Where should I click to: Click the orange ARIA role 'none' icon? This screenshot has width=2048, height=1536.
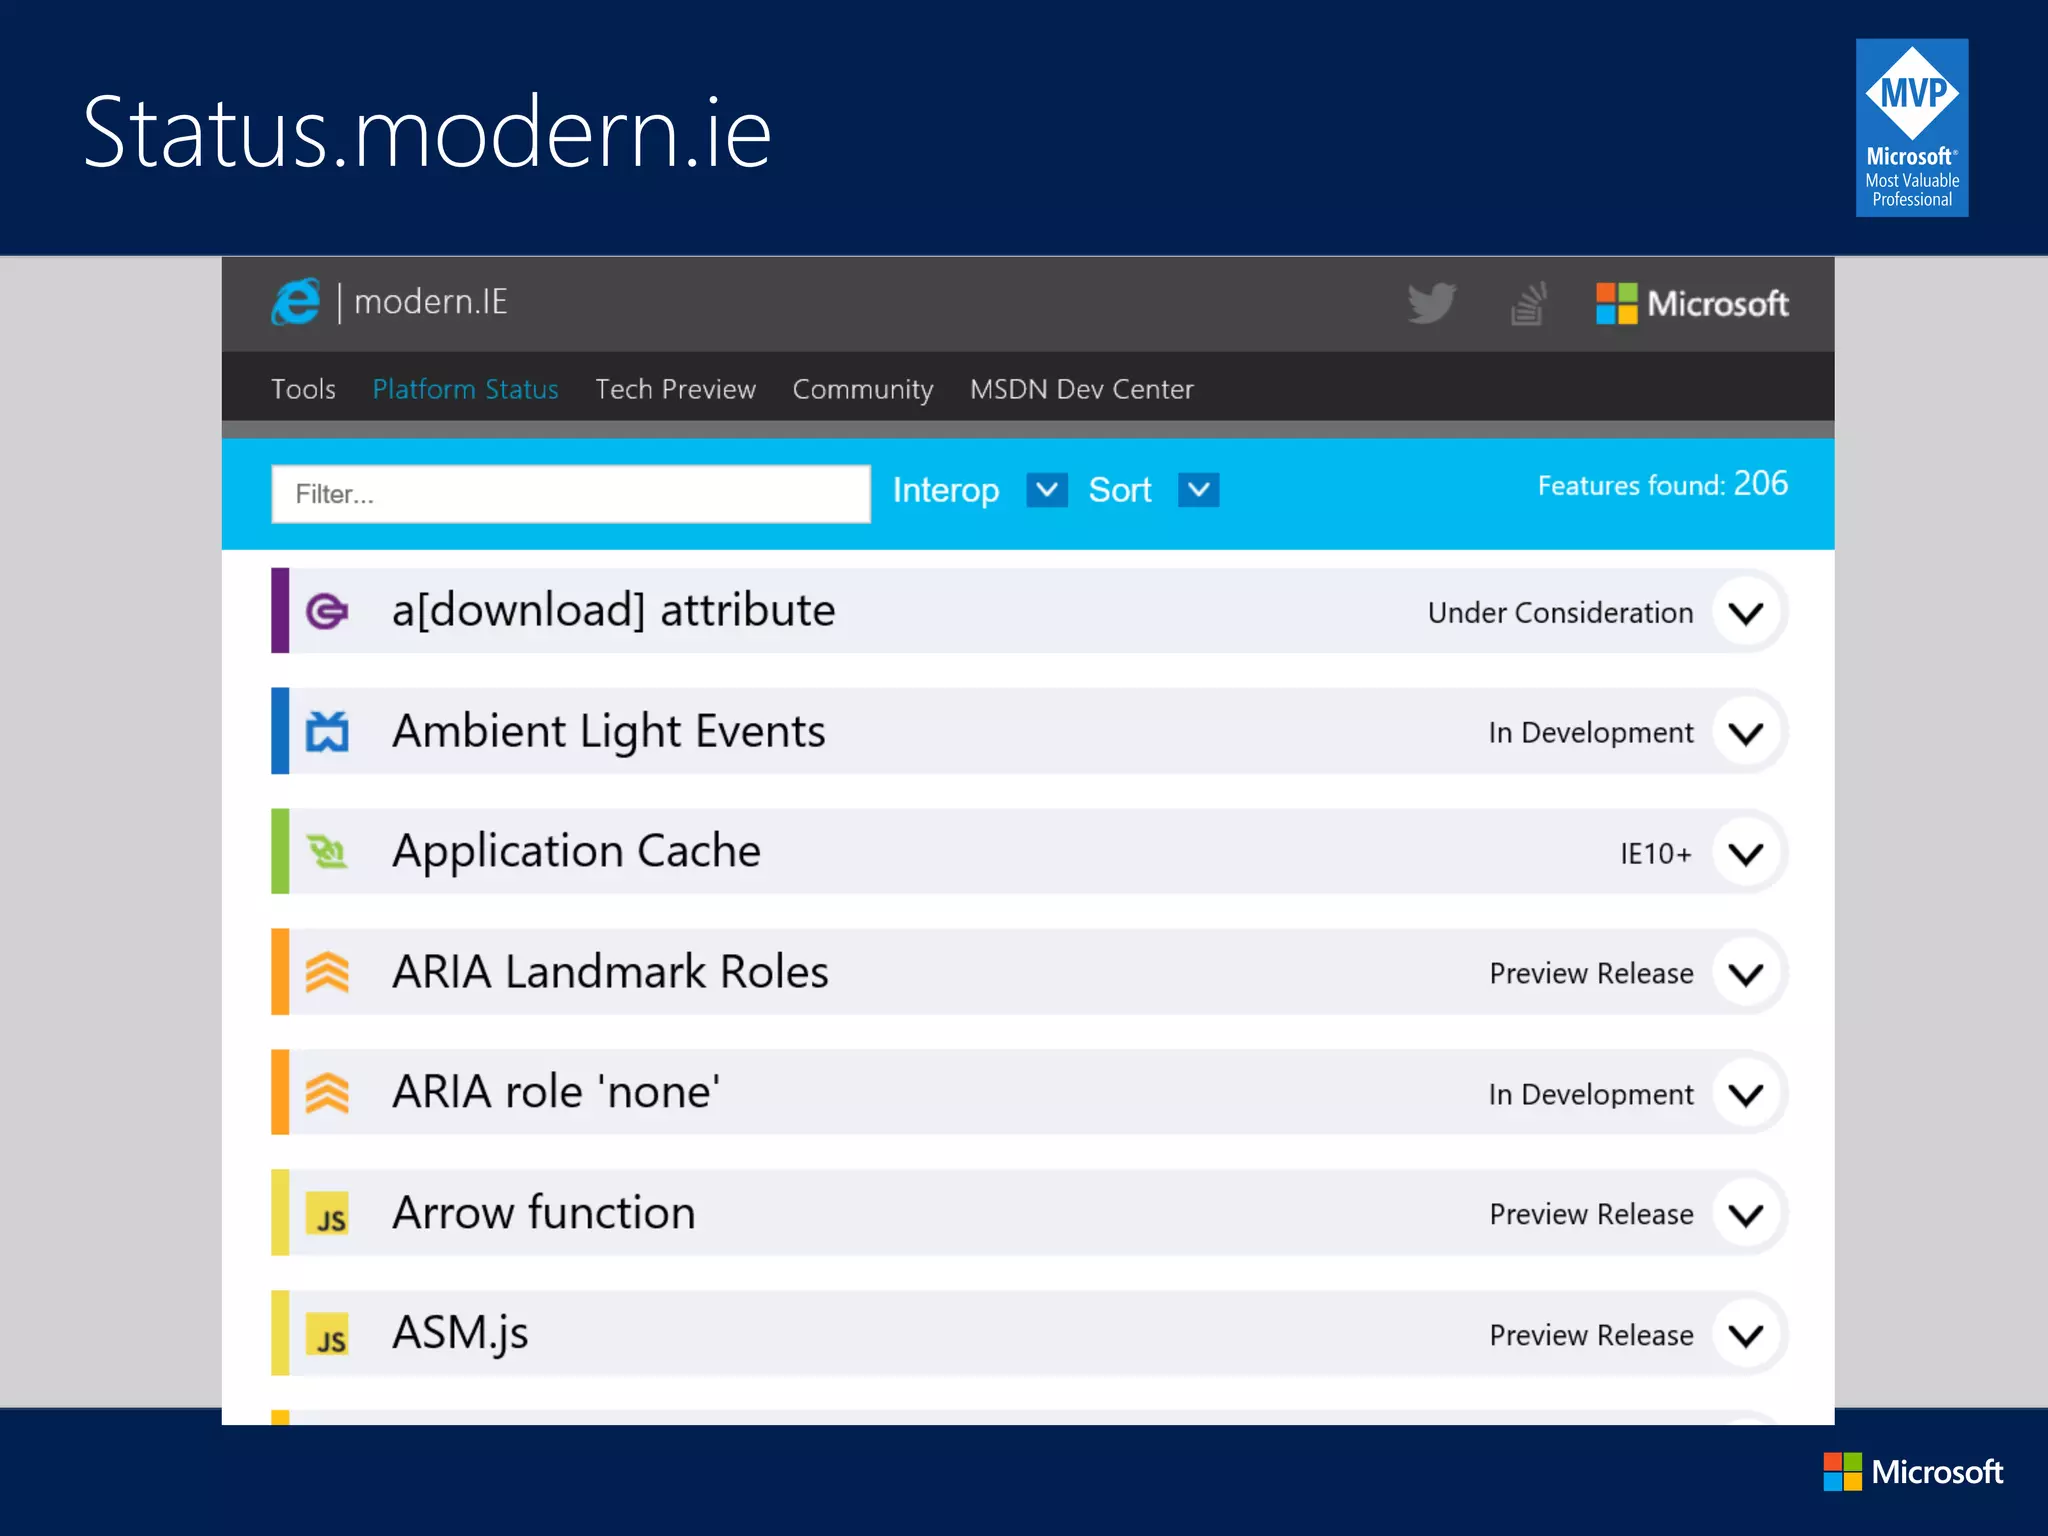[x=327, y=1092]
